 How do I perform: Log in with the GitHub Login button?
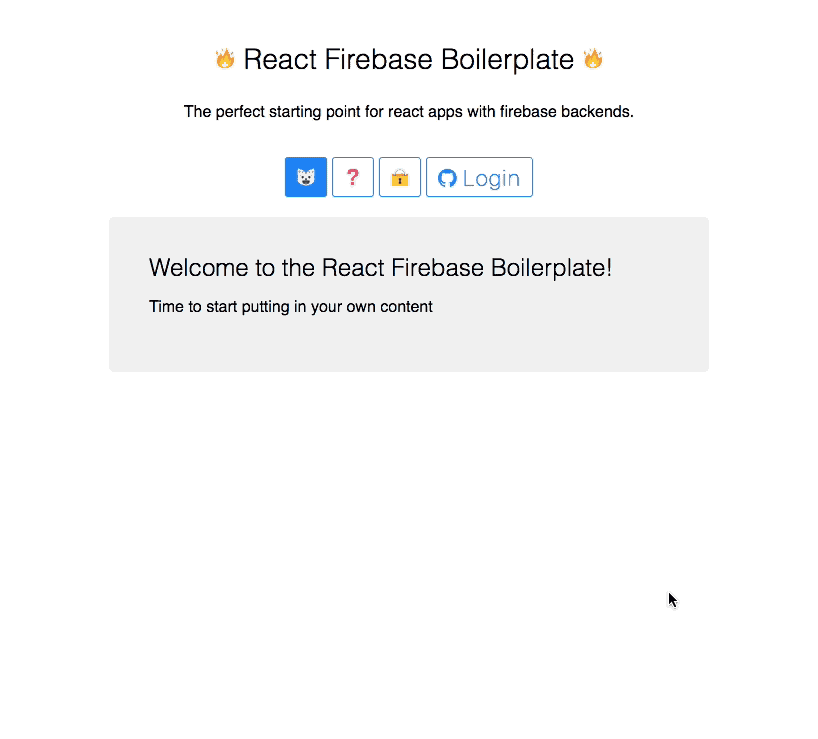479,177
